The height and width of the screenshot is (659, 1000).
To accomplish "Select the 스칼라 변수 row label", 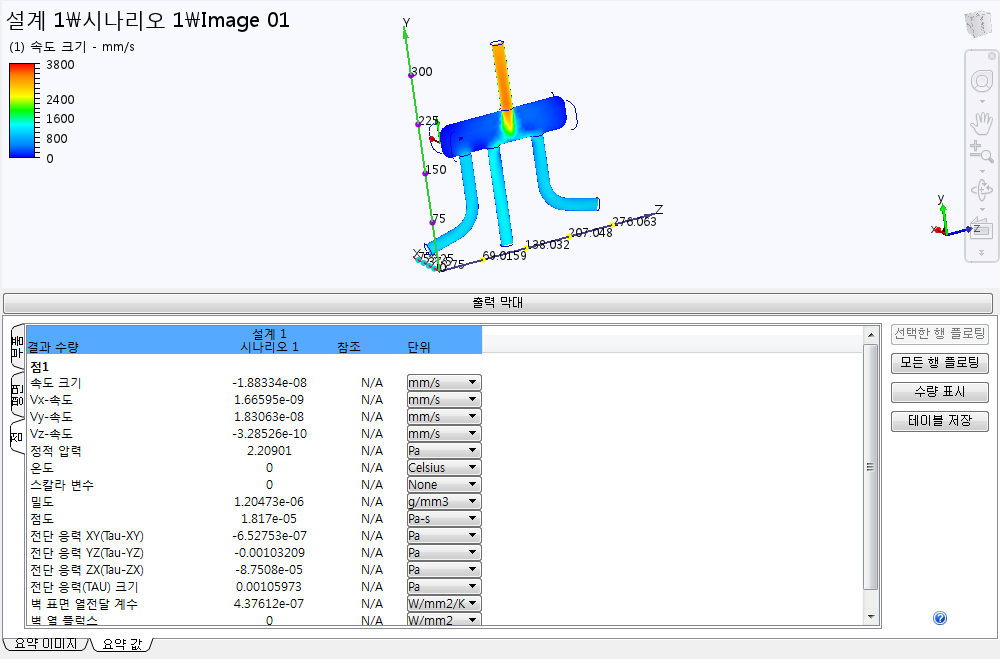I will pyautogui.click(x=62, y=485).
